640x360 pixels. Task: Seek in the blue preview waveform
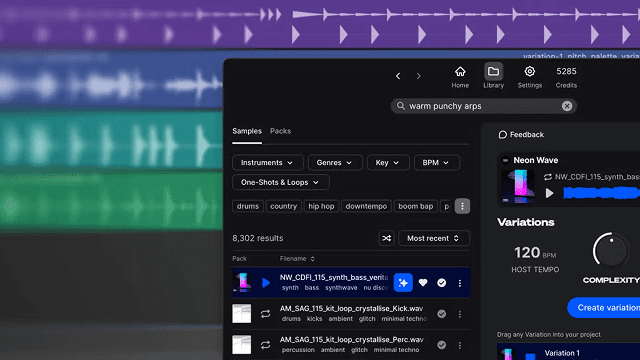pos(601,193)
